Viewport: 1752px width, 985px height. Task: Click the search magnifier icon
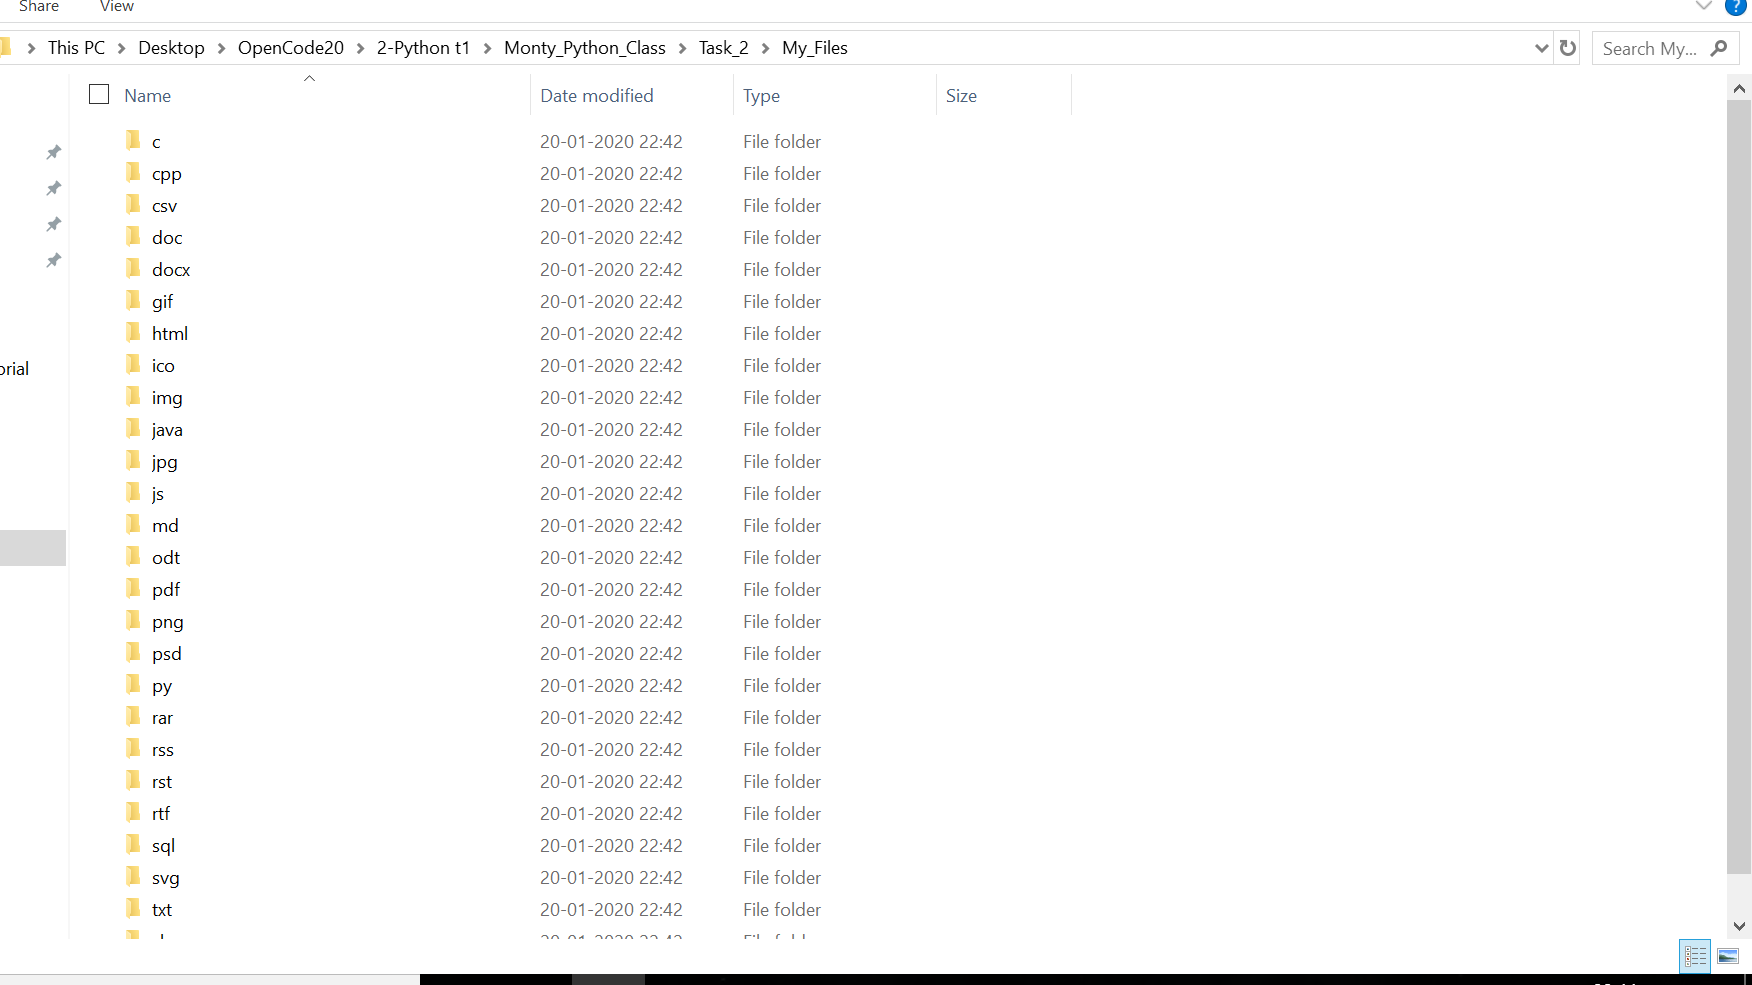(1721, 47)
